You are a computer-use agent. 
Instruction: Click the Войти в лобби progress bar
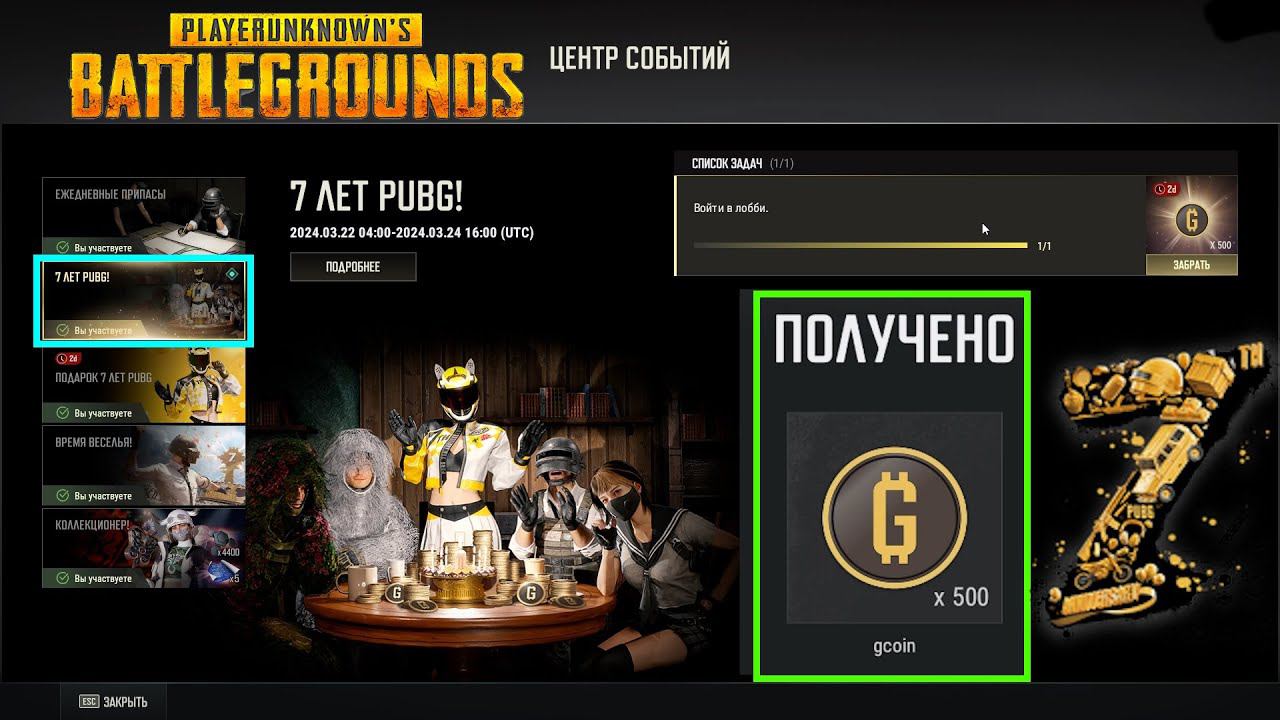tap(860, 245)
